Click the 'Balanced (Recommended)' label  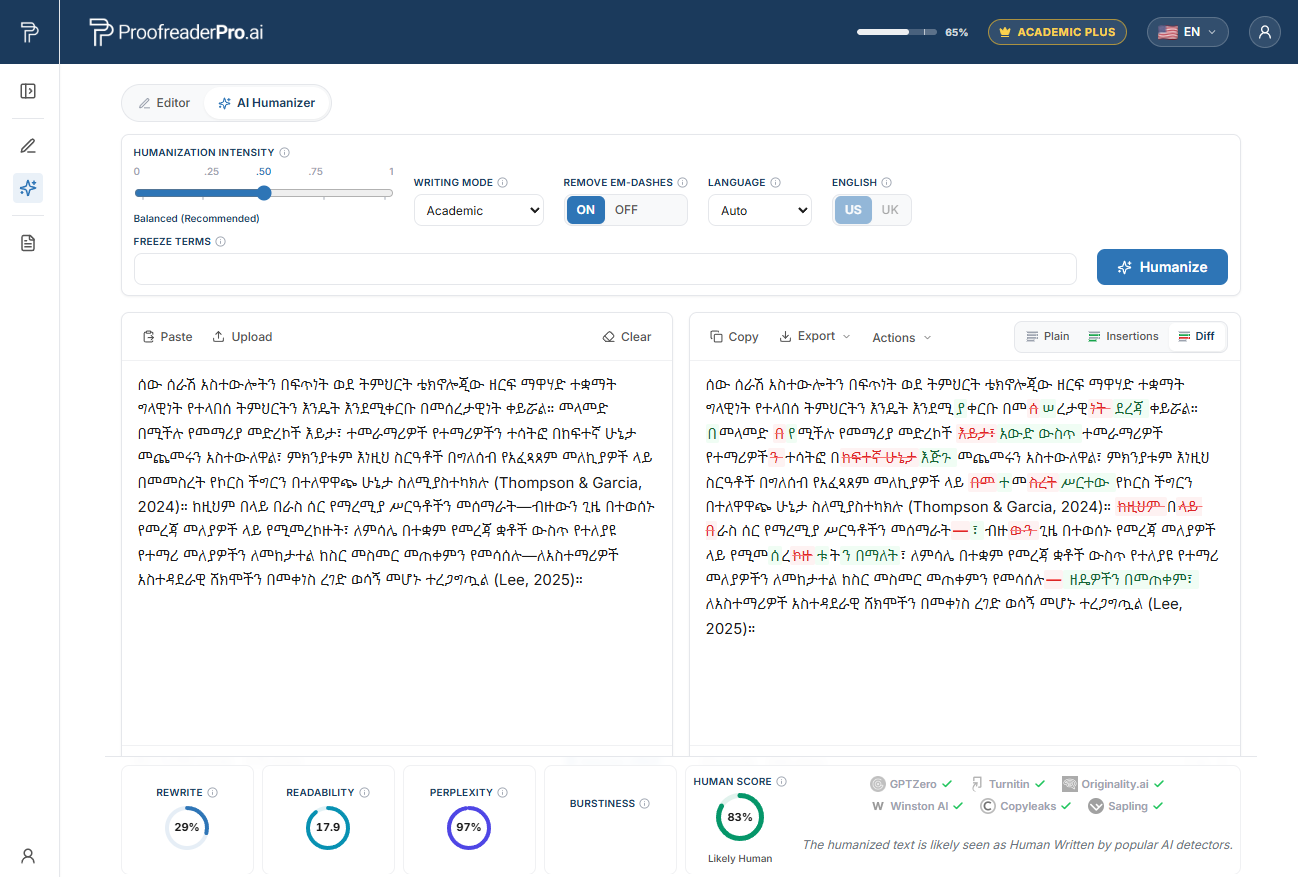[197, 218]
